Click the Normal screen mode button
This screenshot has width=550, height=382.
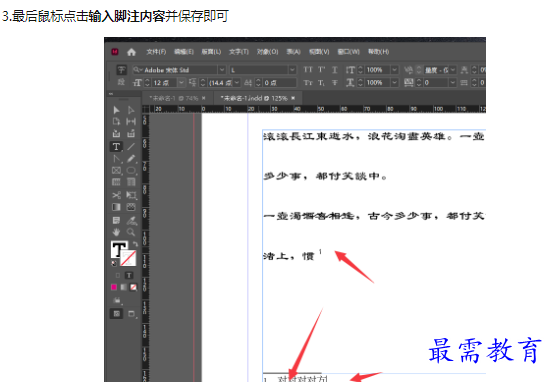[x=117, y=314]
